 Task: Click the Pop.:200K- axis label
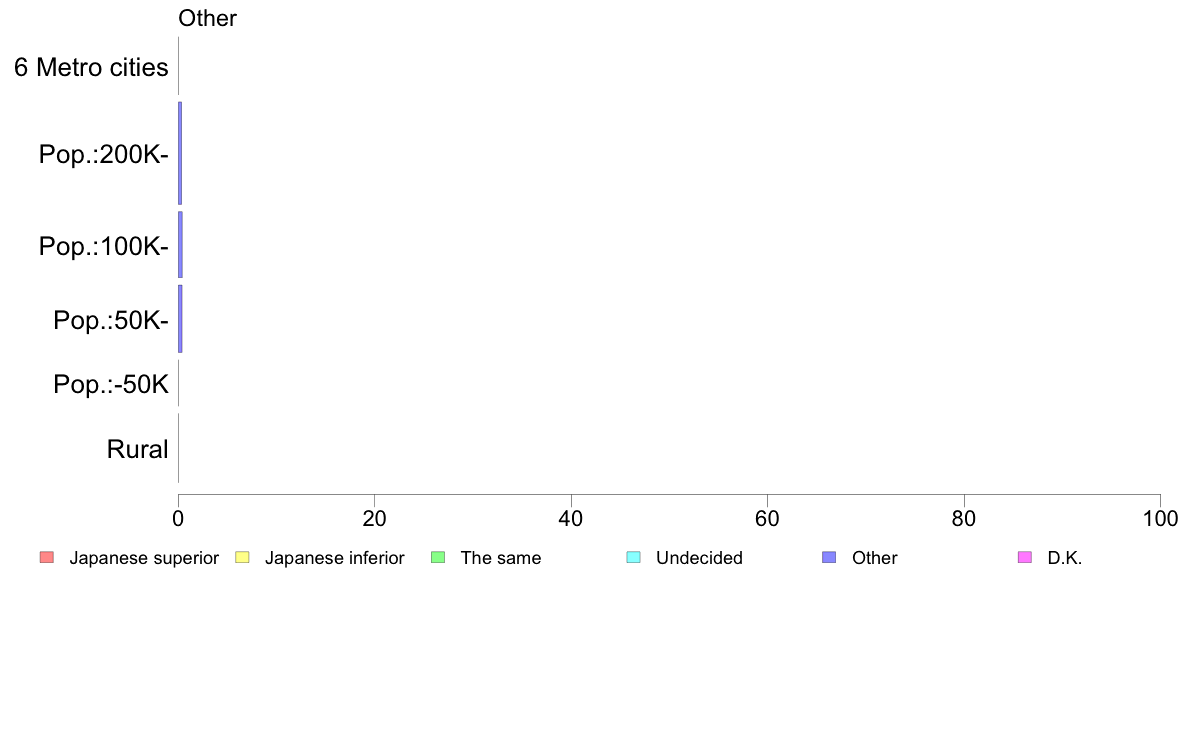[x=104, y=155]
